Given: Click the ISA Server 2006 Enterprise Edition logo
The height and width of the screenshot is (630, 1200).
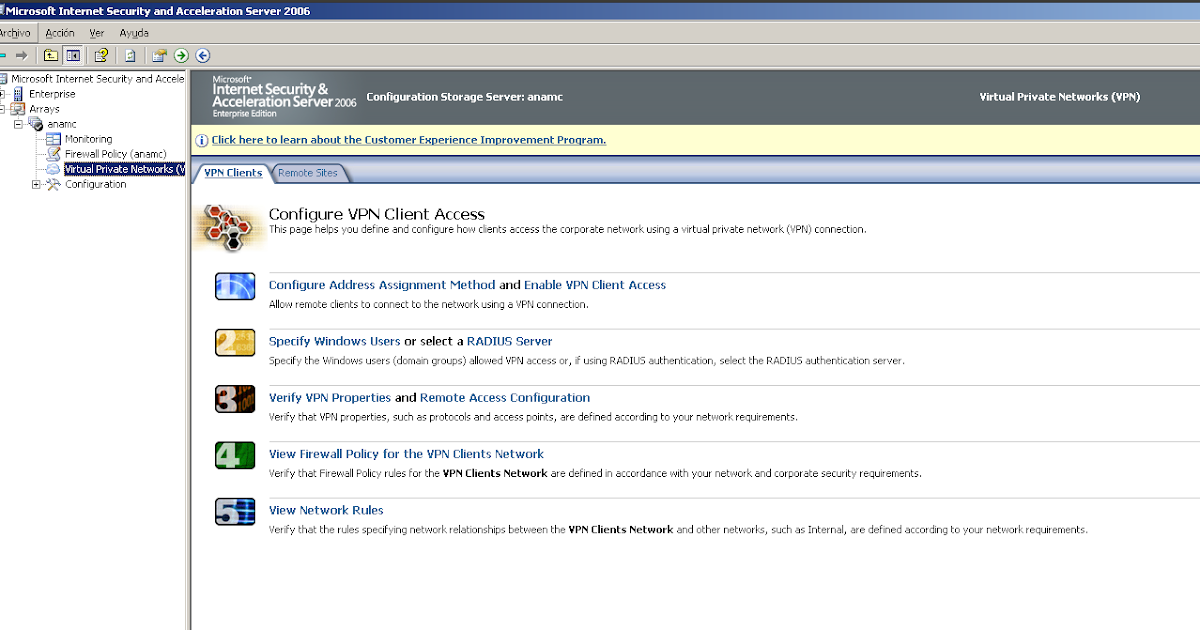Looking at the screenshot, I should [x=284, y=96].
